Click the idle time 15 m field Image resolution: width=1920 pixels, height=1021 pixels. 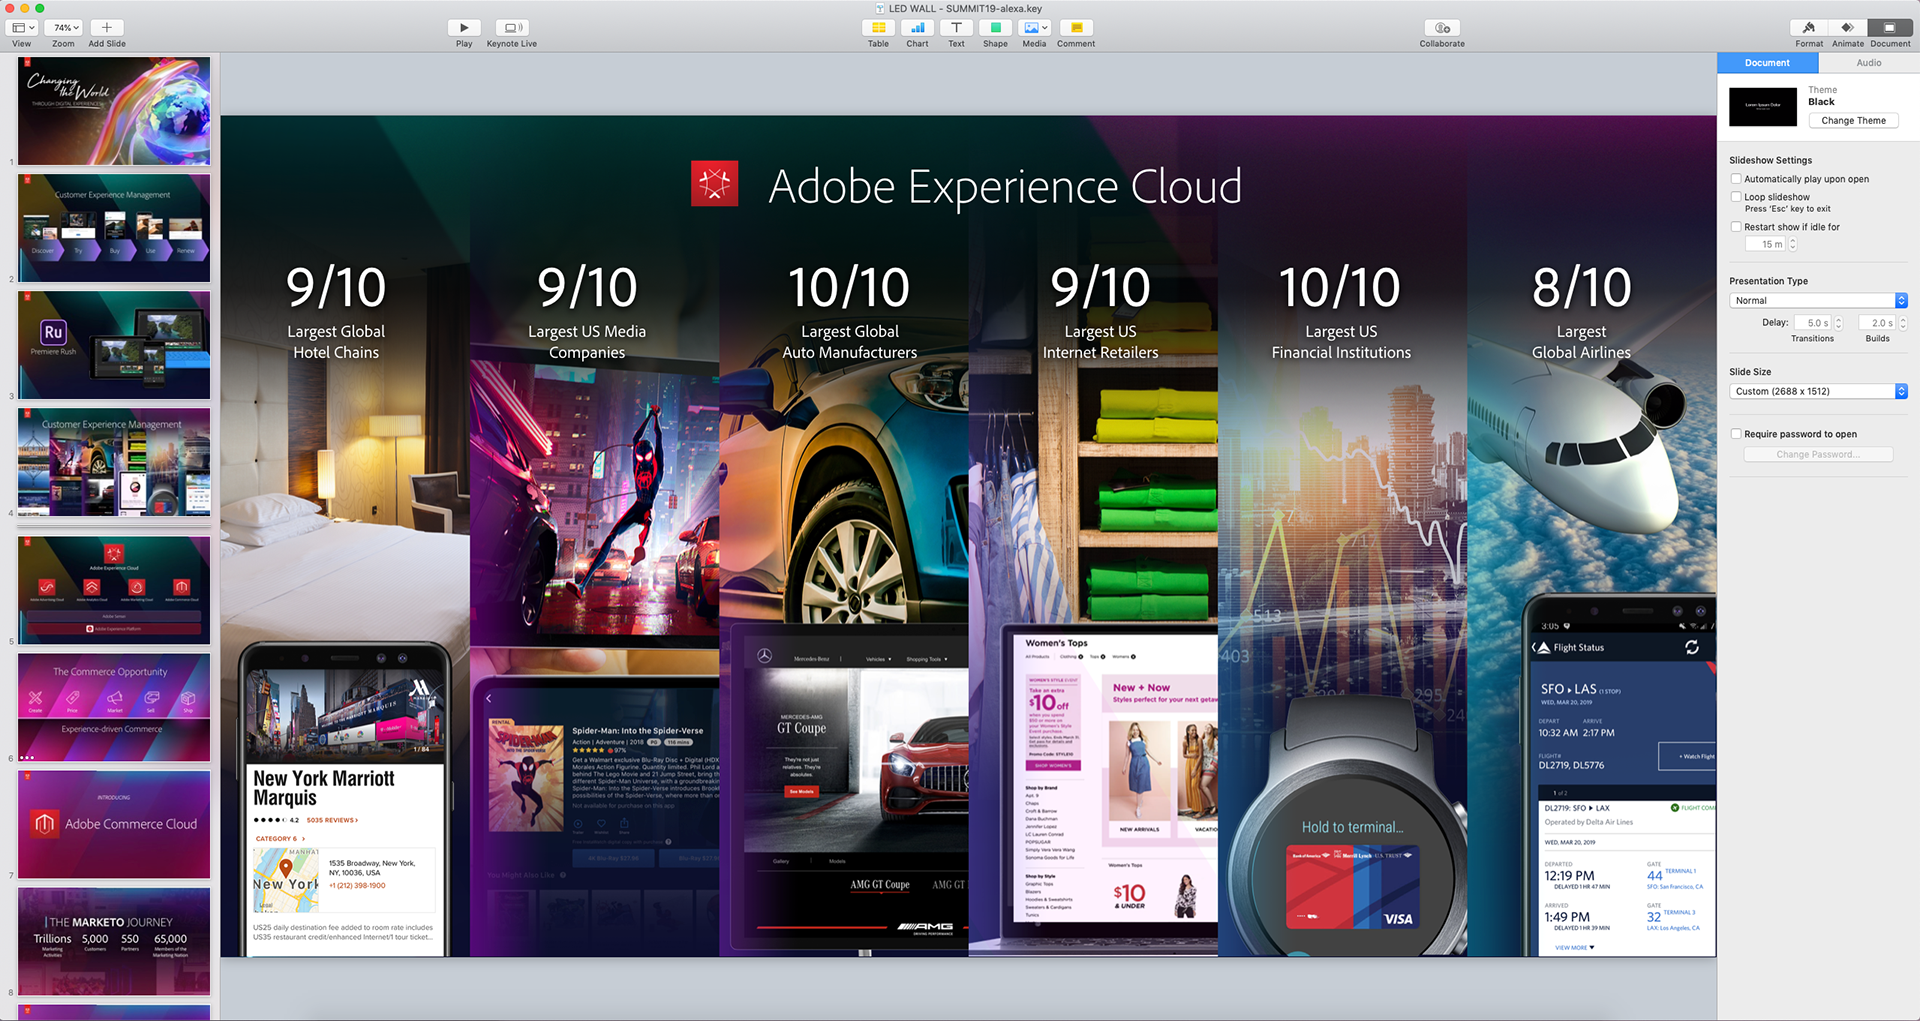click(x=1765, y=244)
